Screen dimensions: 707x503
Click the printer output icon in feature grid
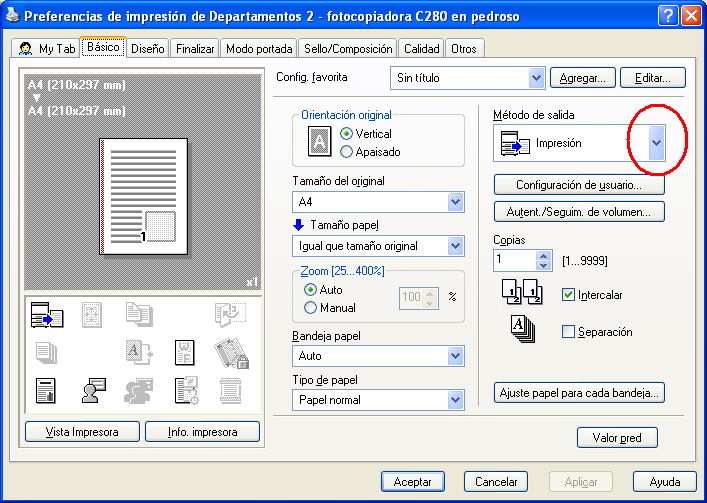(x=47, y=315)
